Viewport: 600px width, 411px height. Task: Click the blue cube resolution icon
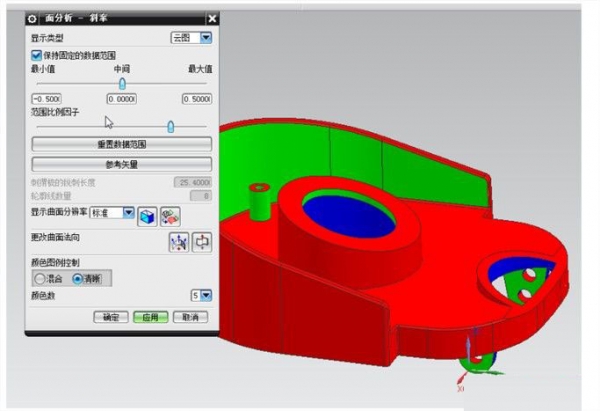tap(147, 217)
